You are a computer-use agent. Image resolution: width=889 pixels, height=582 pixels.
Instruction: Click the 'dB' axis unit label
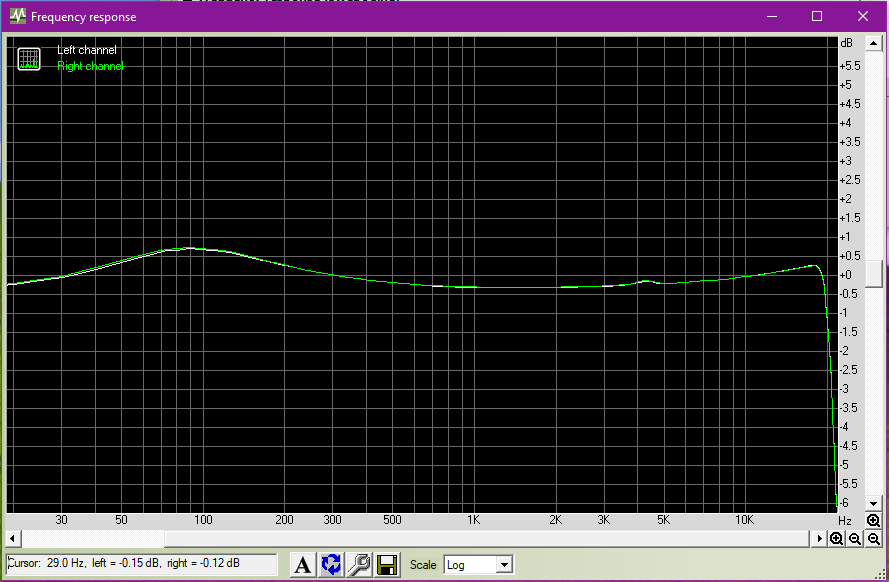[846, 43]
